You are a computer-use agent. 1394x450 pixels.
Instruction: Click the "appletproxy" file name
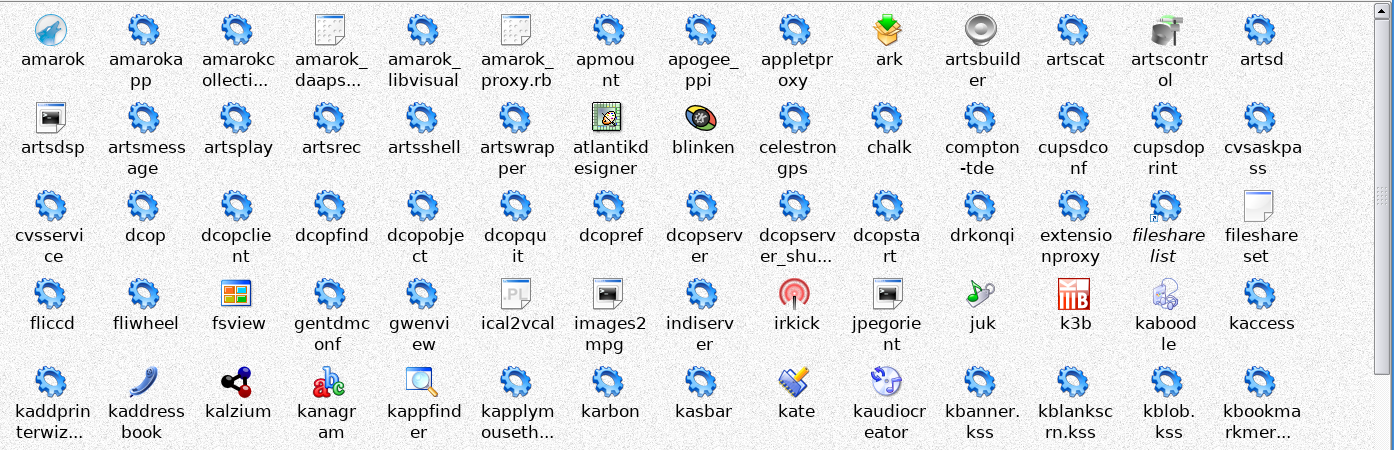point(795,70)
